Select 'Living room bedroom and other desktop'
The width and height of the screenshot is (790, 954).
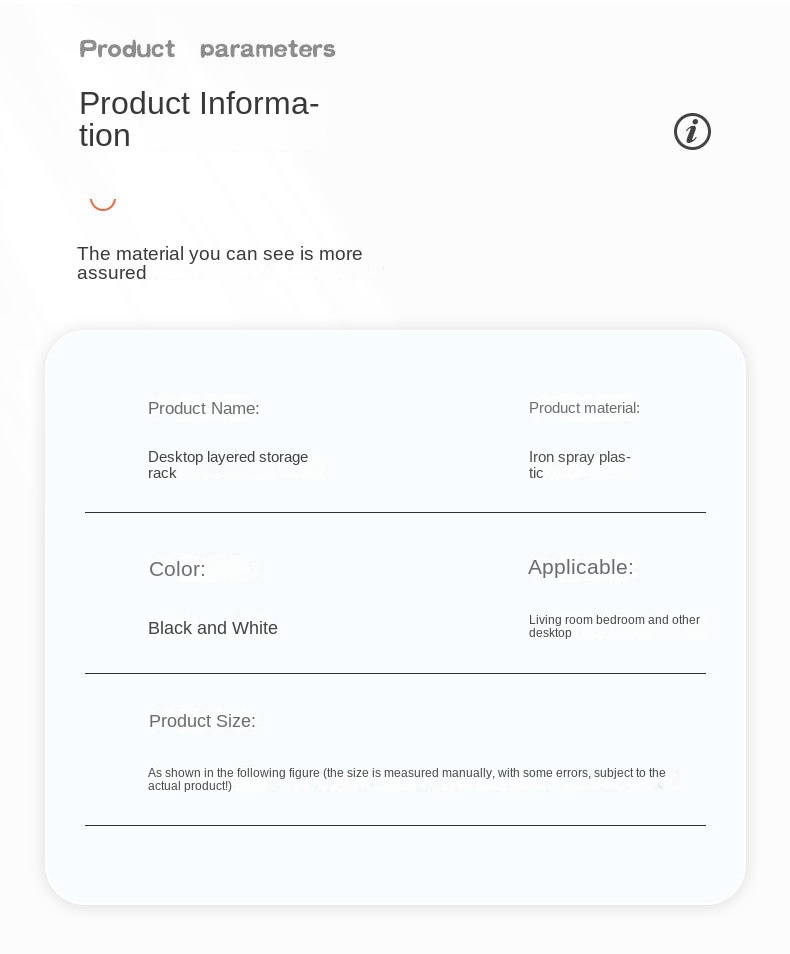click(x=614, y=626)
